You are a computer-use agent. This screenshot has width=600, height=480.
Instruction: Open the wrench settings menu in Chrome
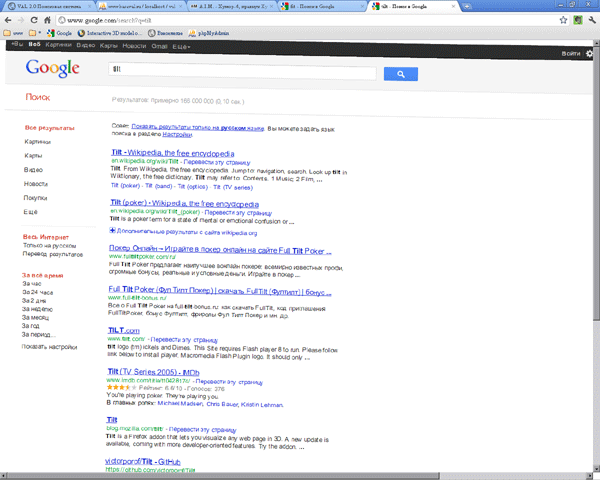[x=592, y=20]
